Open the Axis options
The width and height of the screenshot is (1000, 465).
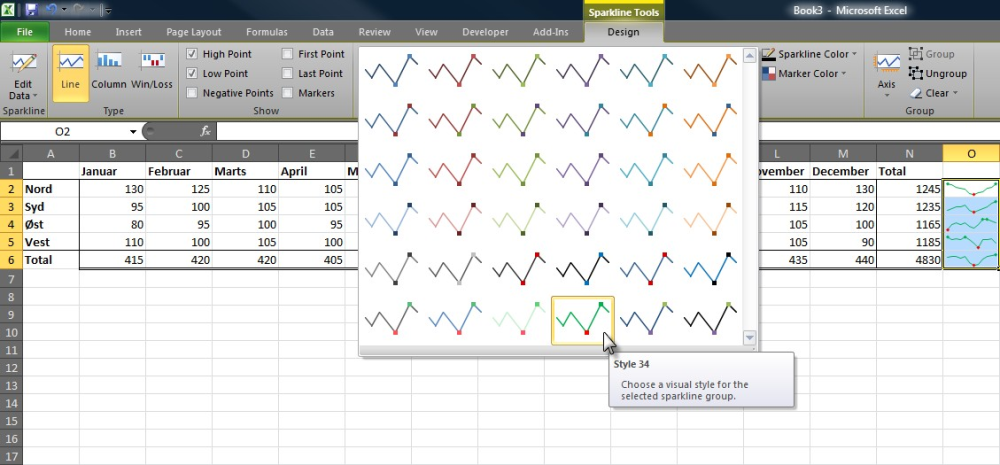coord(886,75)
